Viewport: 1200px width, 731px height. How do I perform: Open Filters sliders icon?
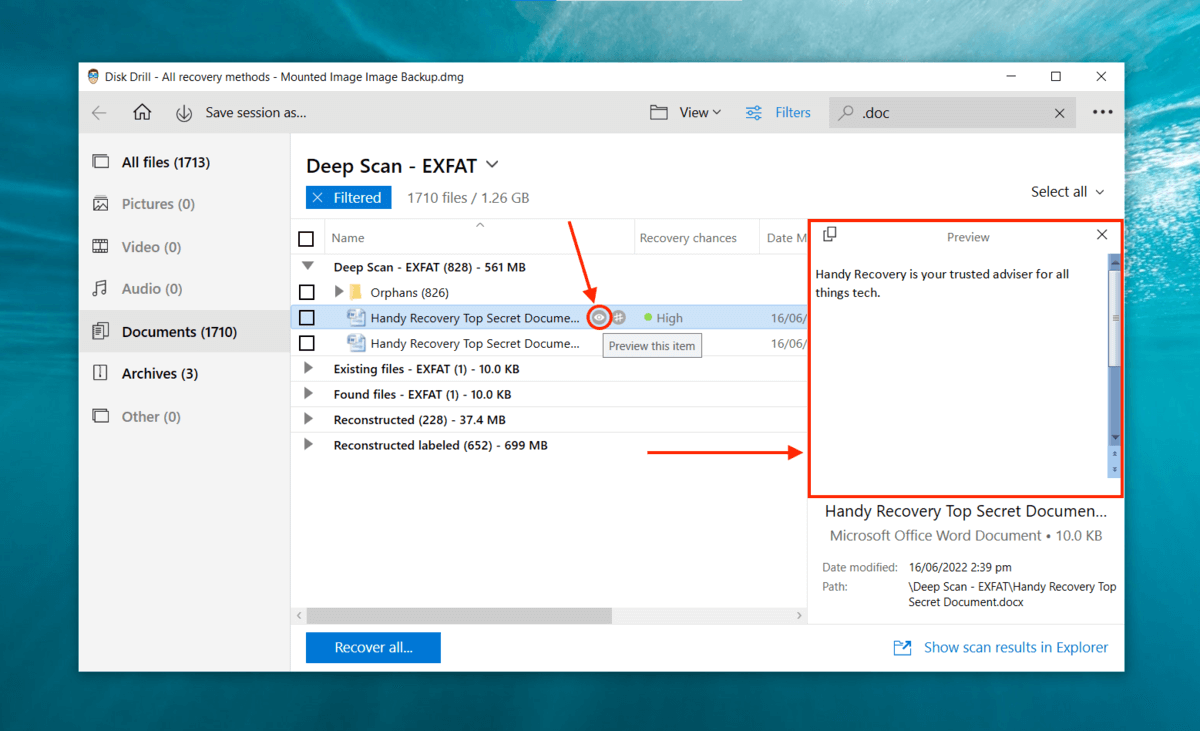(754, 113)
